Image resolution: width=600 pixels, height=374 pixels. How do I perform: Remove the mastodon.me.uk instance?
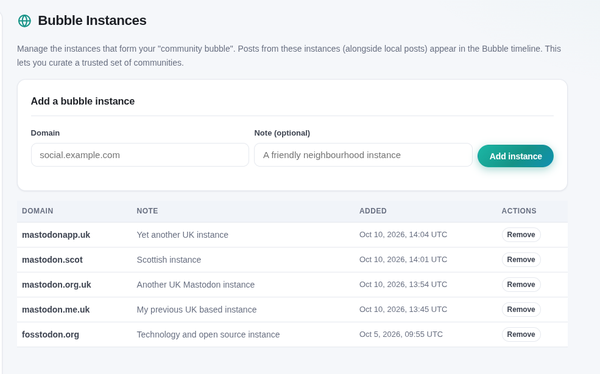coord(521,309)
